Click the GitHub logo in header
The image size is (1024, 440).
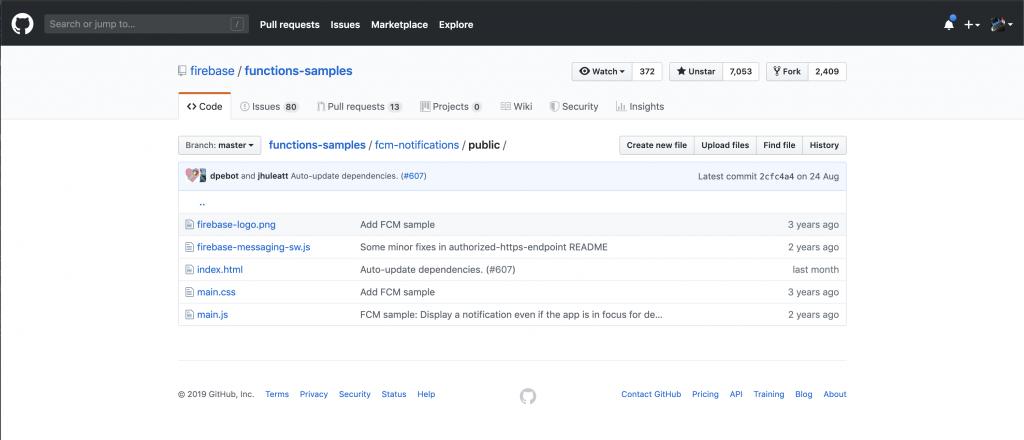22,24
